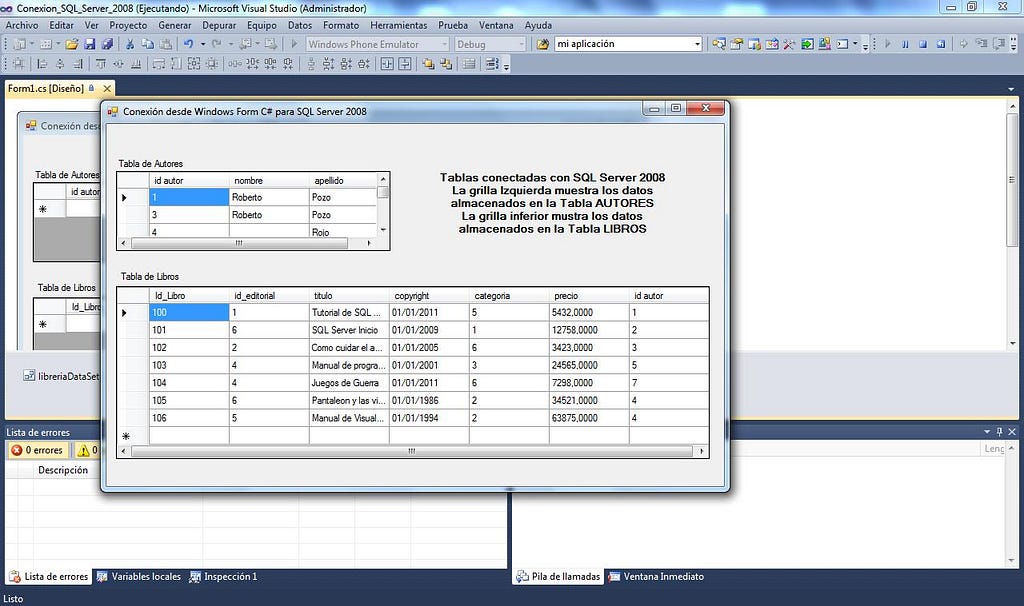This screenshot has width=1024, height=606.
Task: Open the Formato menu
Action: (x=341, y=25)
